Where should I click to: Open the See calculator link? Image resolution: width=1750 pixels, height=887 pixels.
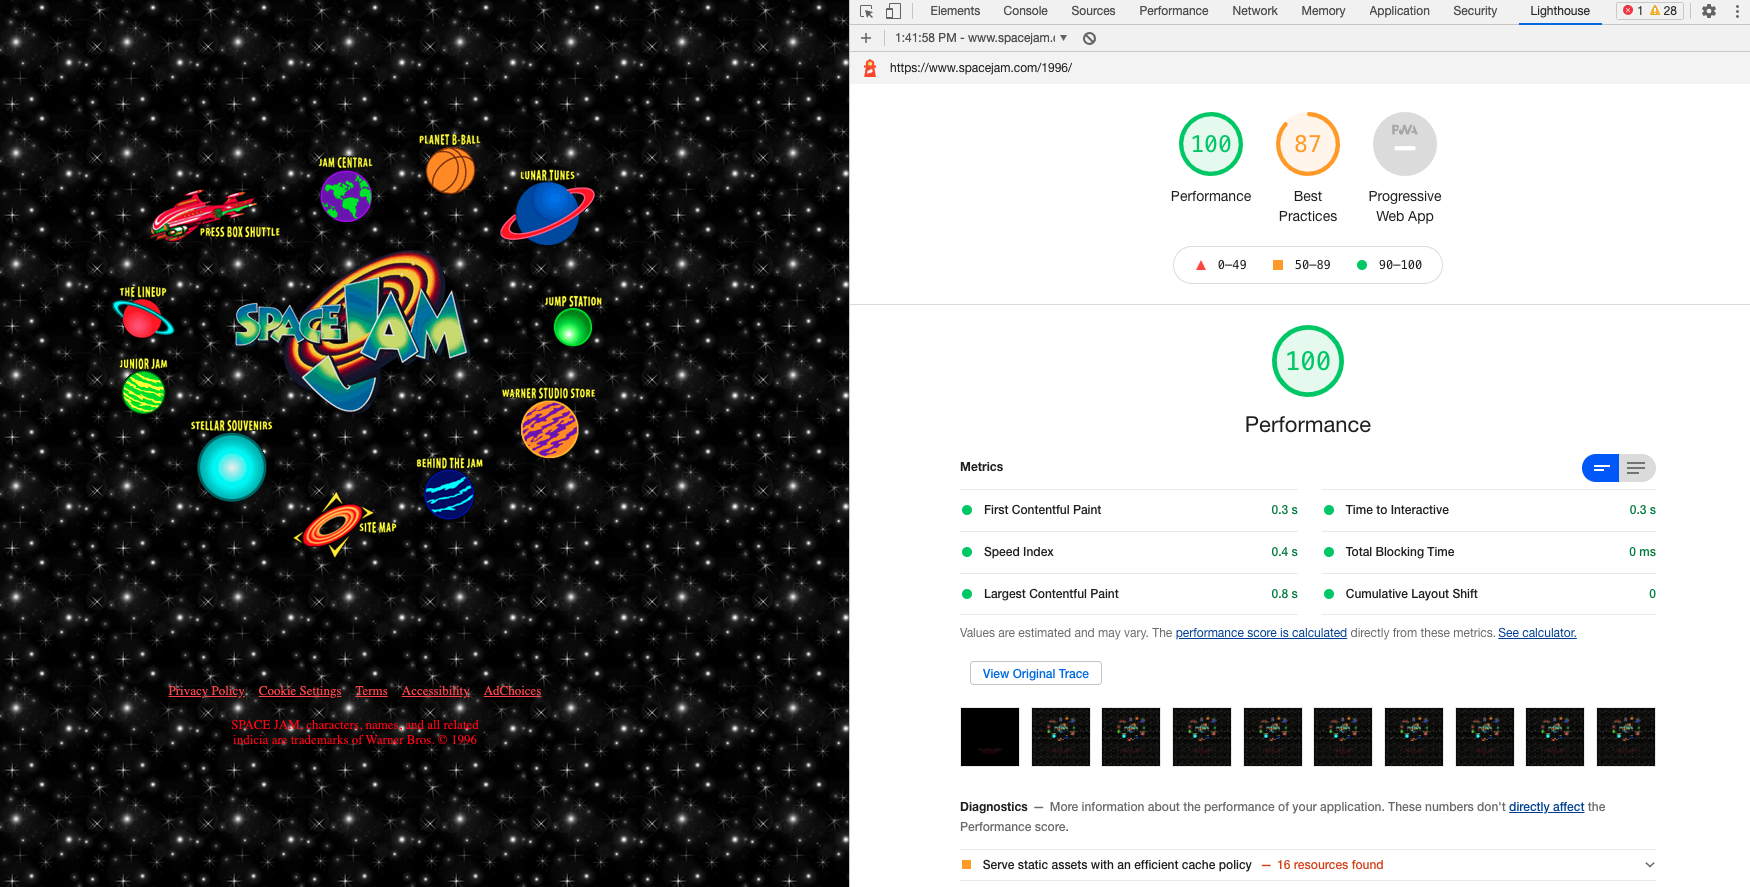[1537, 633]
